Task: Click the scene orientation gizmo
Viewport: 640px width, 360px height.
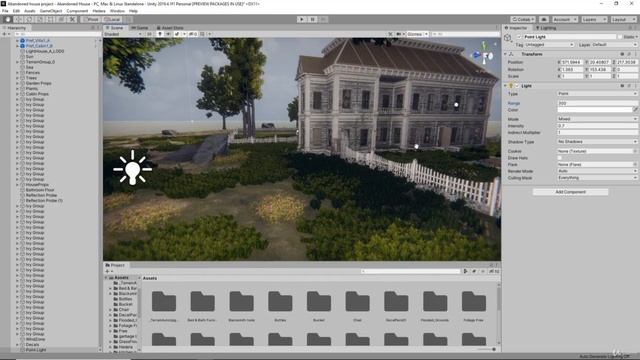Action: point(484,53)
